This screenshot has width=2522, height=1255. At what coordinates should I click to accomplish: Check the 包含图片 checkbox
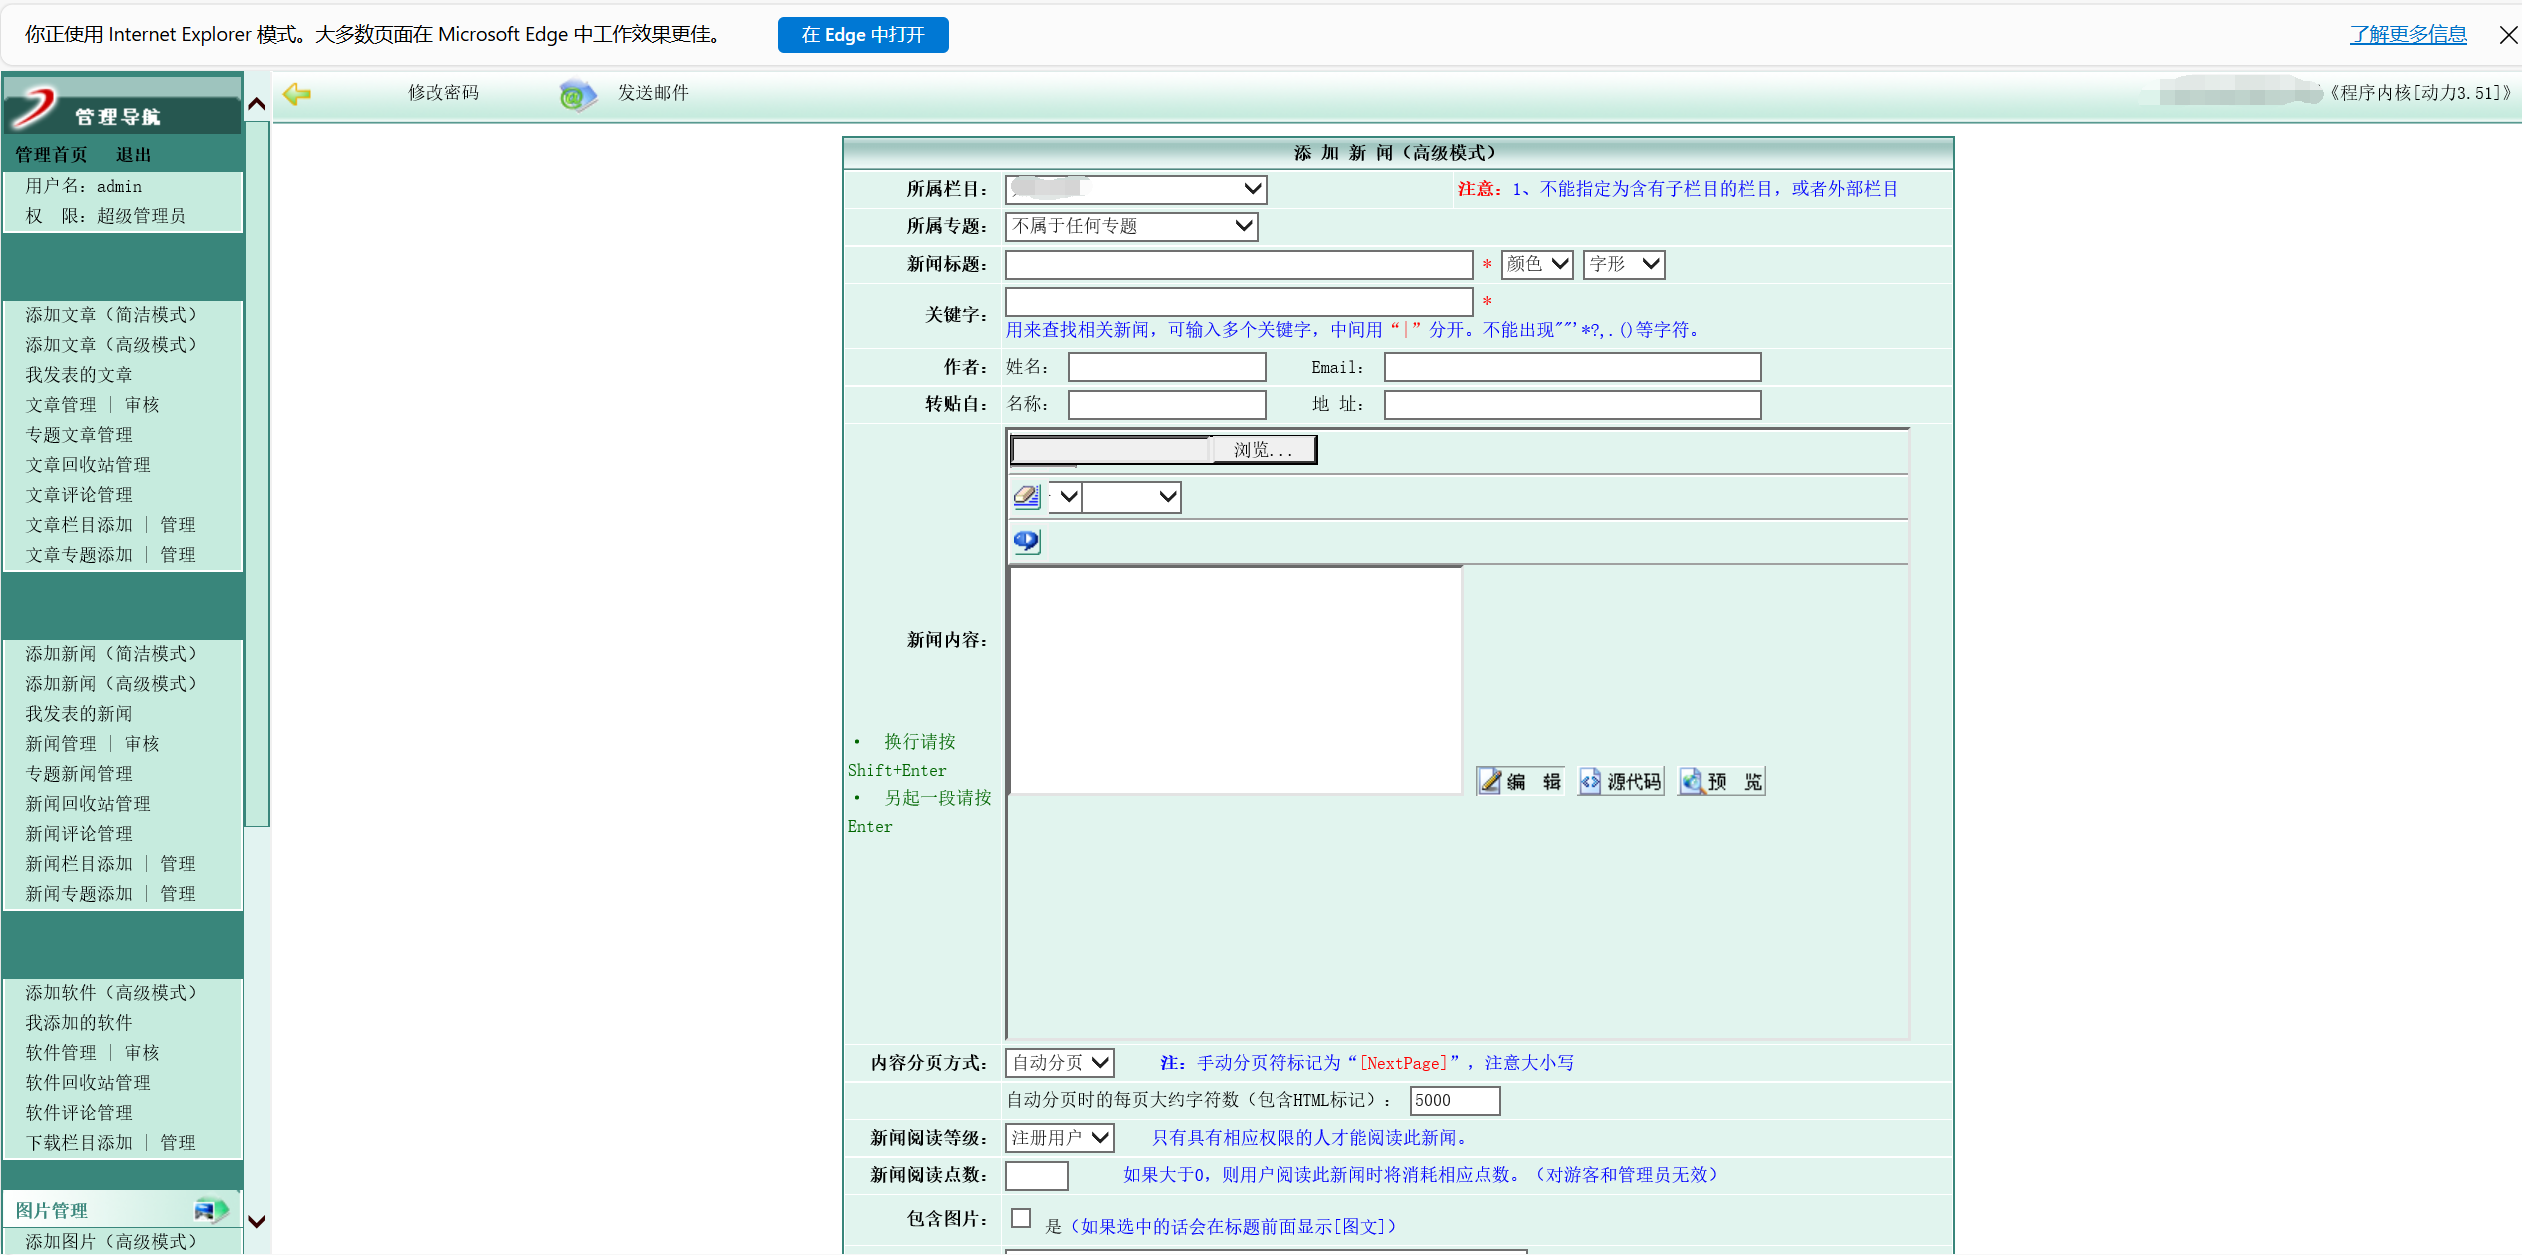coord(1021,1218)
